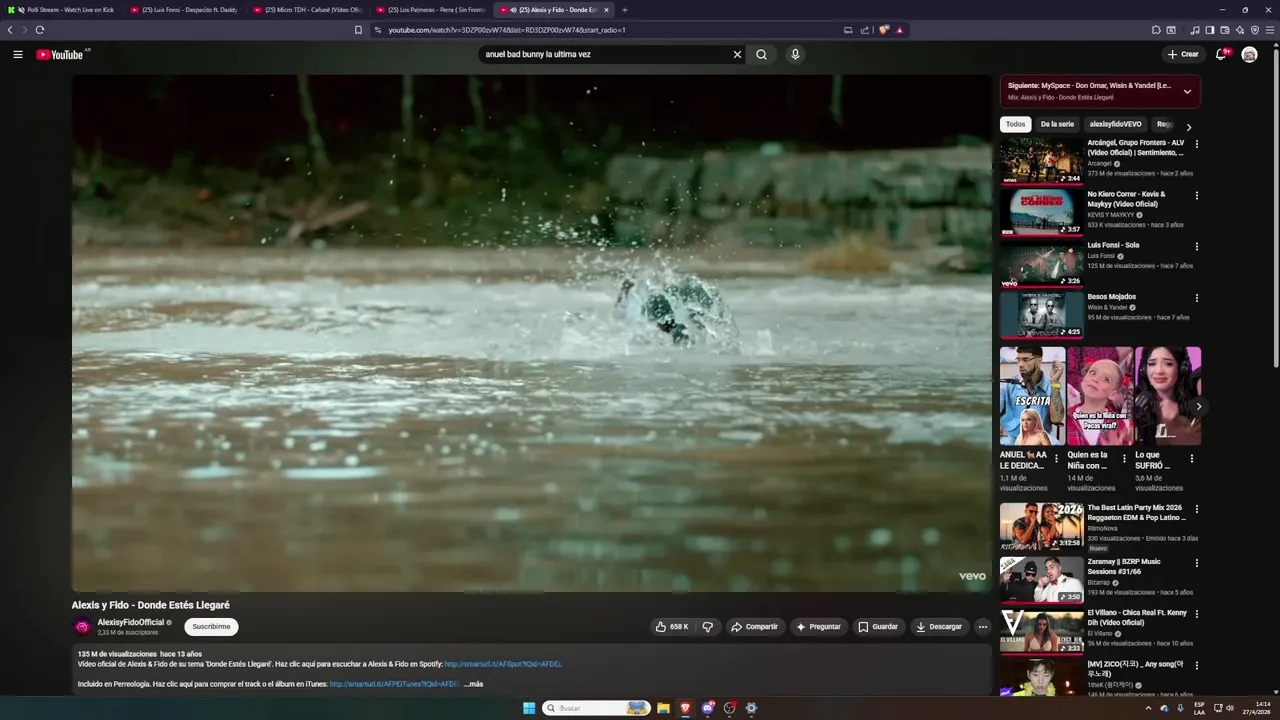
Task: Open the browser sidebar panel icon
Action: (x=1209, y=30)
